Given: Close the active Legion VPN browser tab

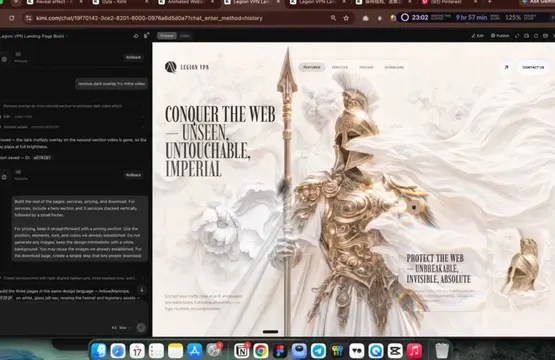Looking at the screenshot, I should point(278,2).
